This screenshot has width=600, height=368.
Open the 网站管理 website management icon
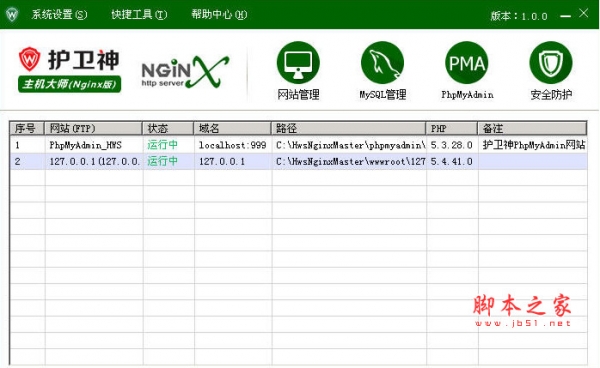pyautogui.click(x=298, y=63)
